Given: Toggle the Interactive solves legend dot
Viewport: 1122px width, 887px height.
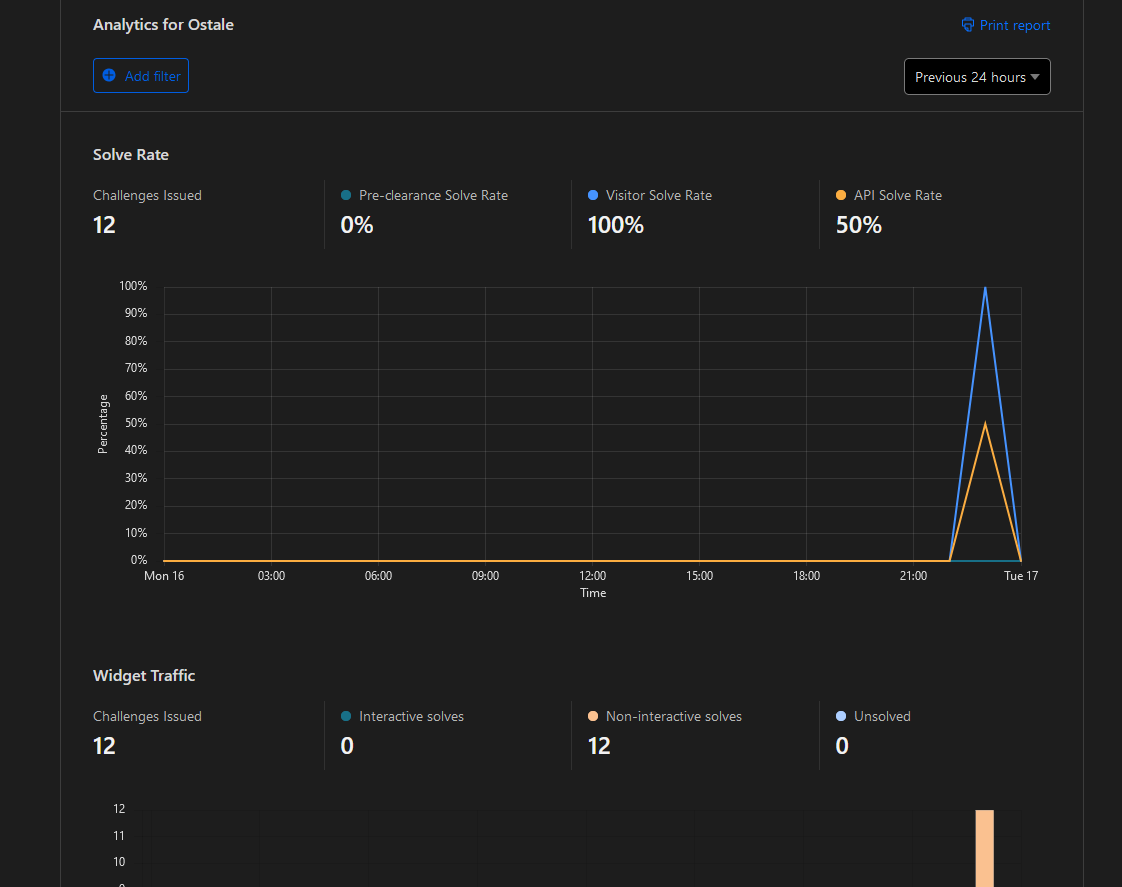Looking at the screenshot, I should pos(346,716).
